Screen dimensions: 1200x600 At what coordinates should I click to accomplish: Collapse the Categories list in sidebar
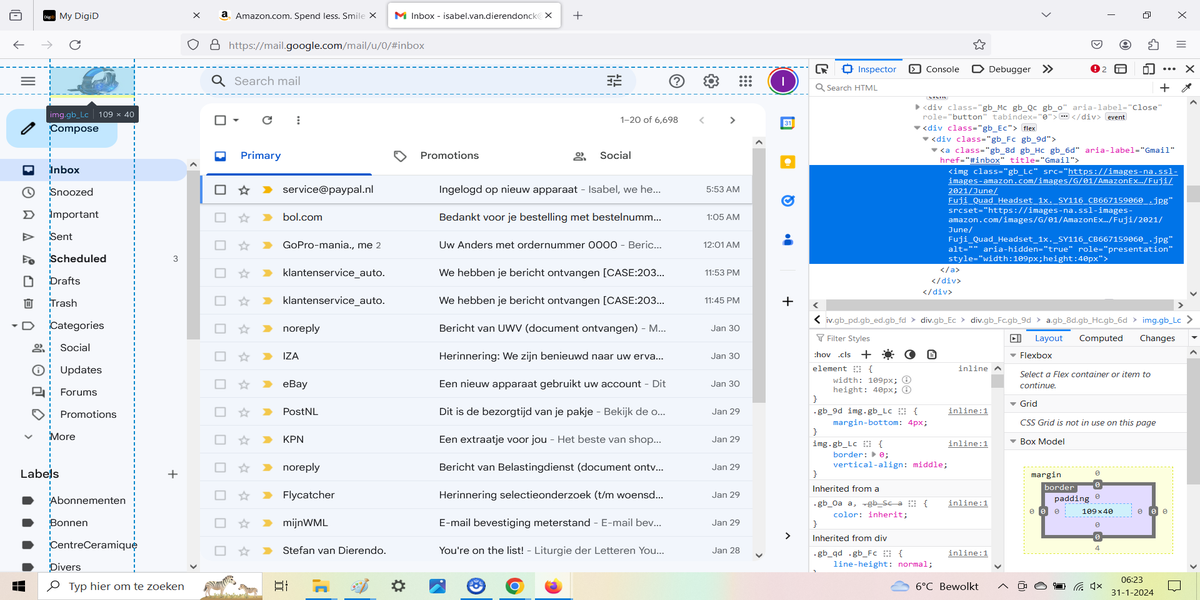(15, 326)
